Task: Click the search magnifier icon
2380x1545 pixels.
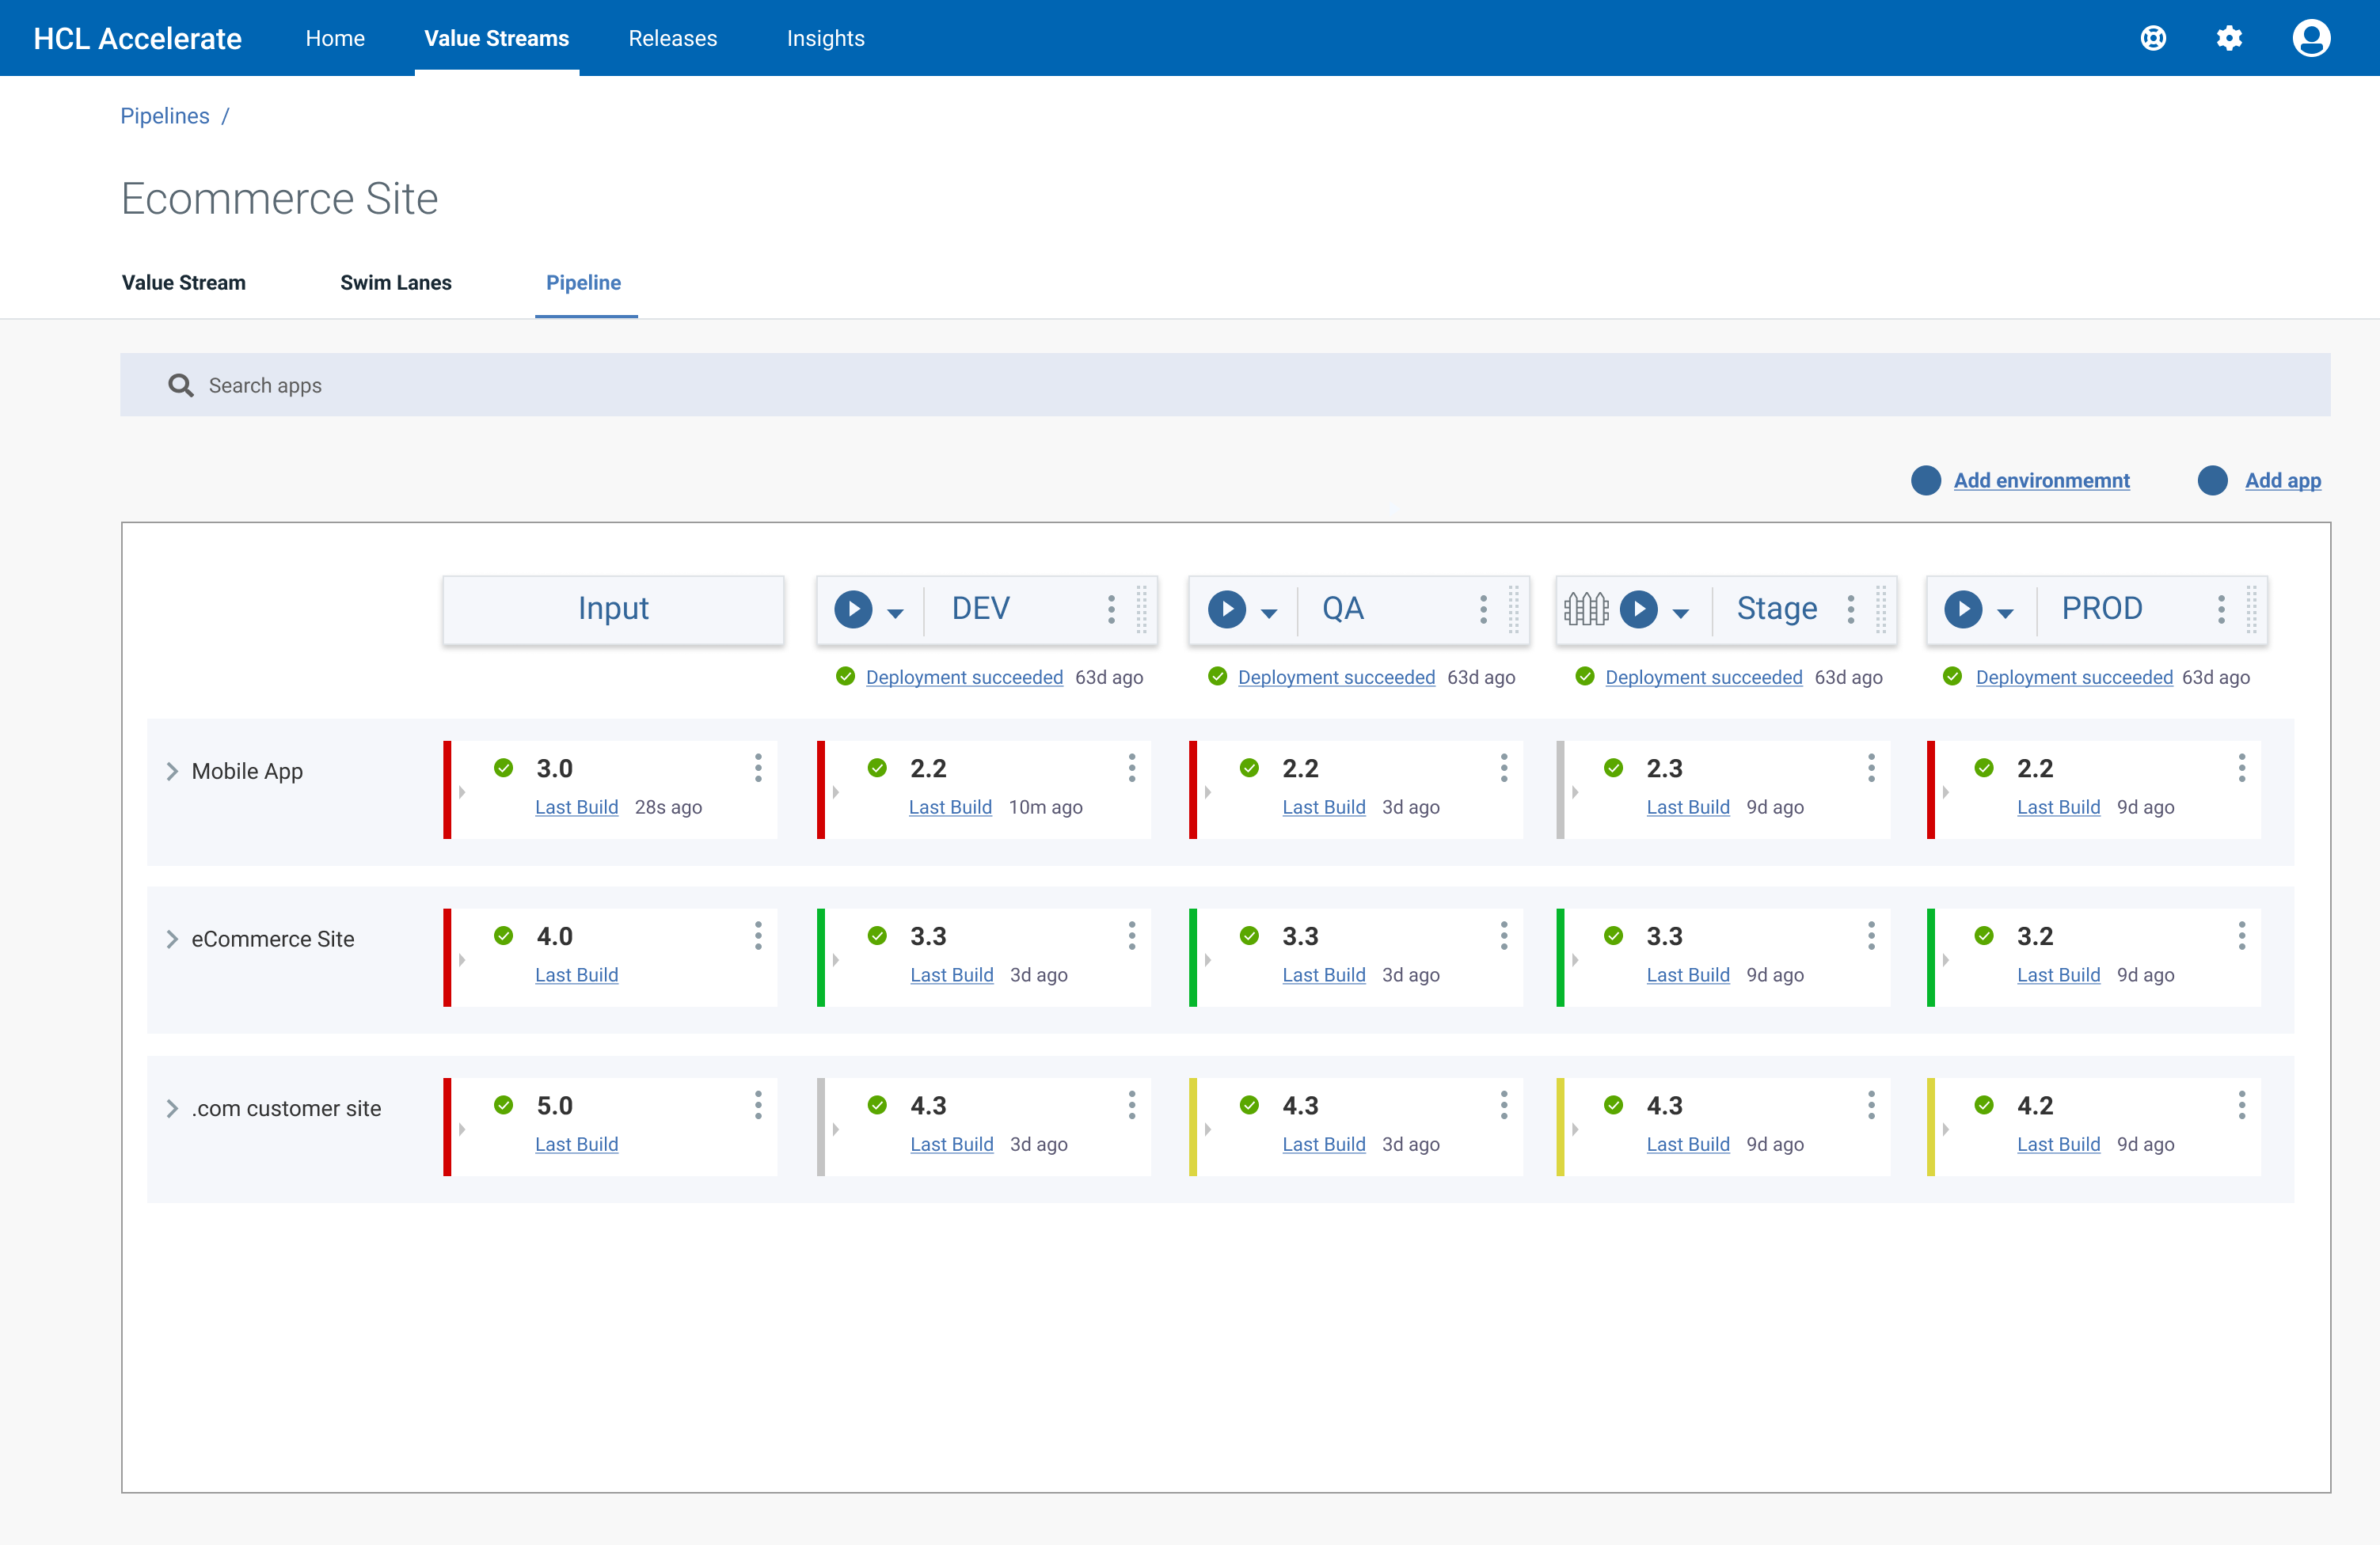Action: point(180,385)
